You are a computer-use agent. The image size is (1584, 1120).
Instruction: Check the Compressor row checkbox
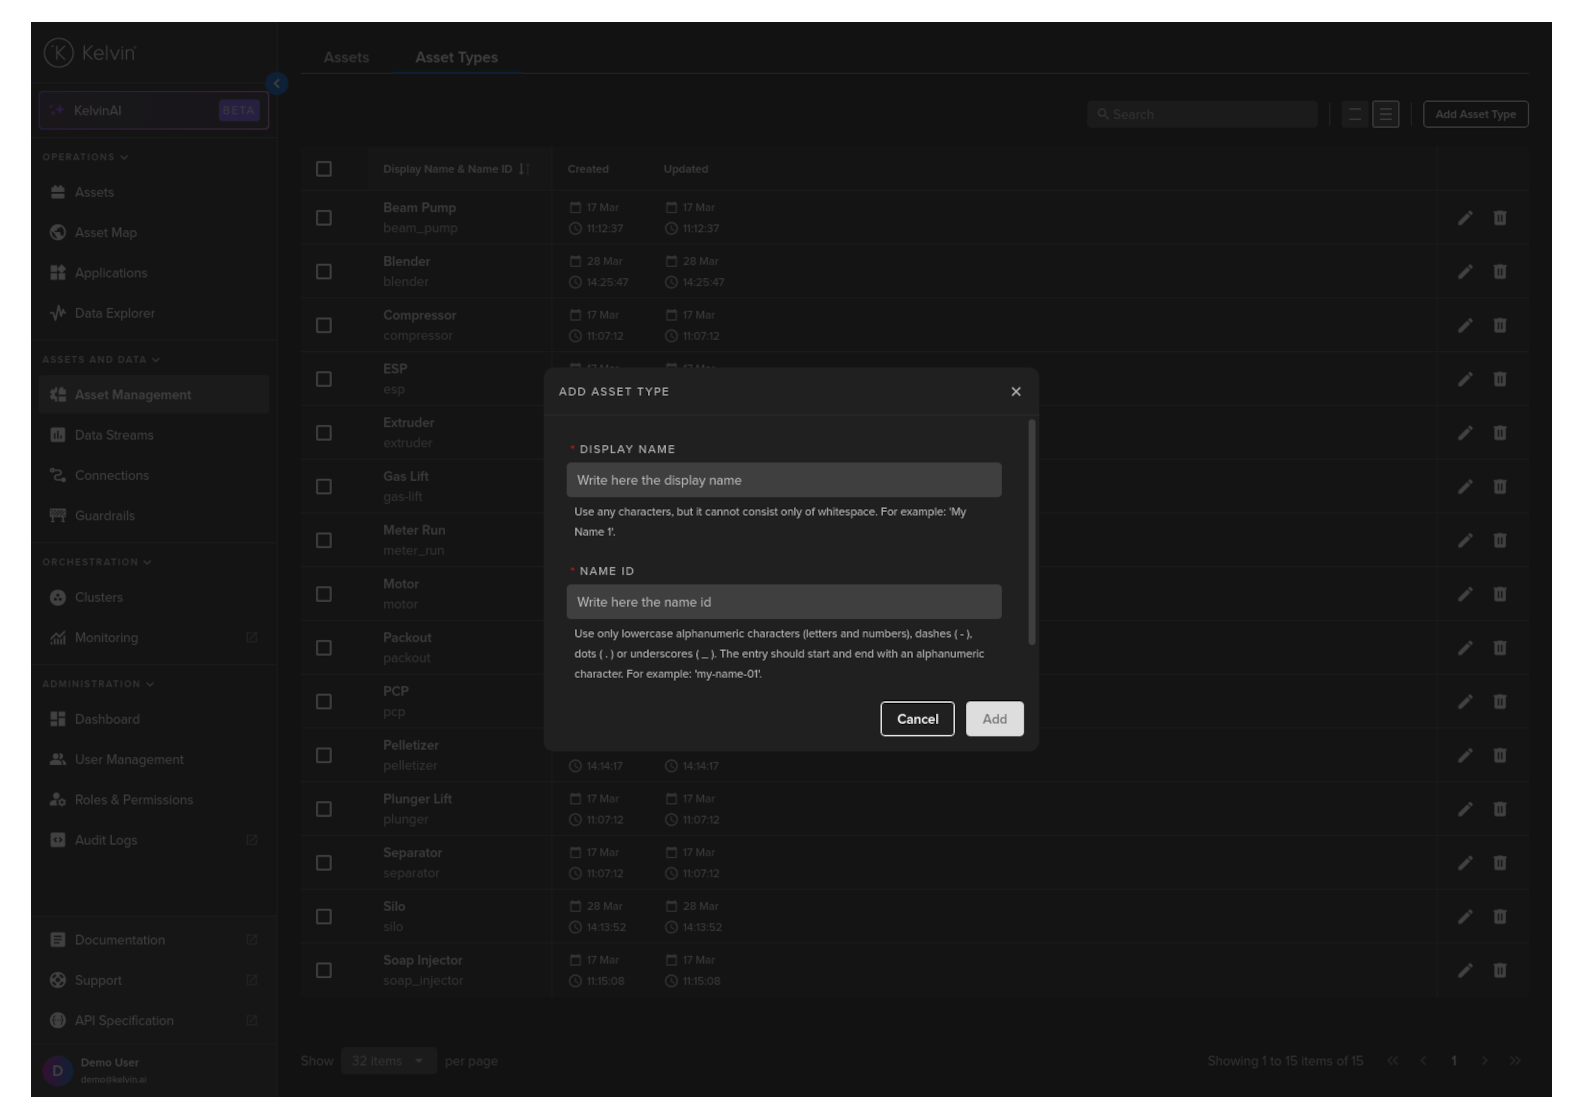point(324,326)
